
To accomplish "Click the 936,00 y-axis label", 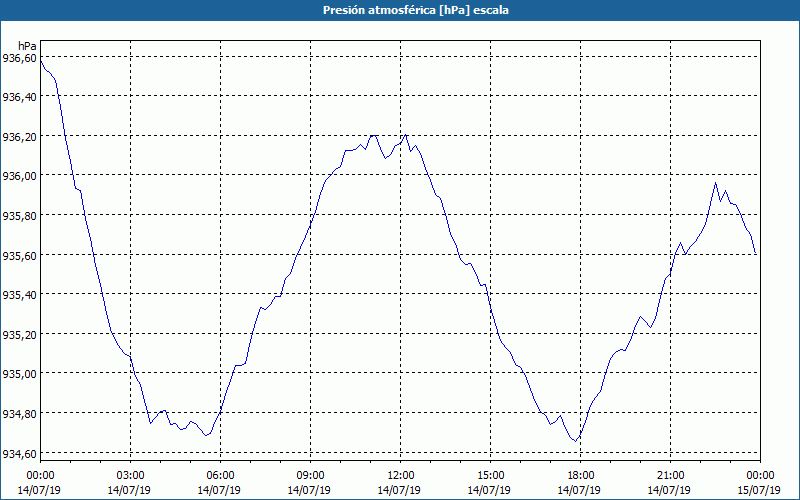I will pyautogui.click(x=19, y=176).
